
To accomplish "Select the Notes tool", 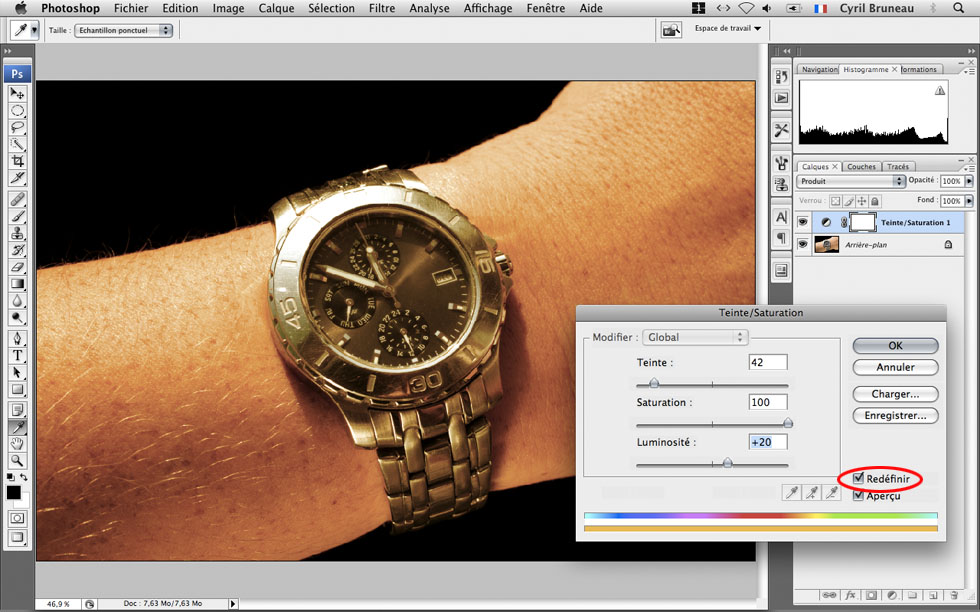I will click(x=18, y=411).
